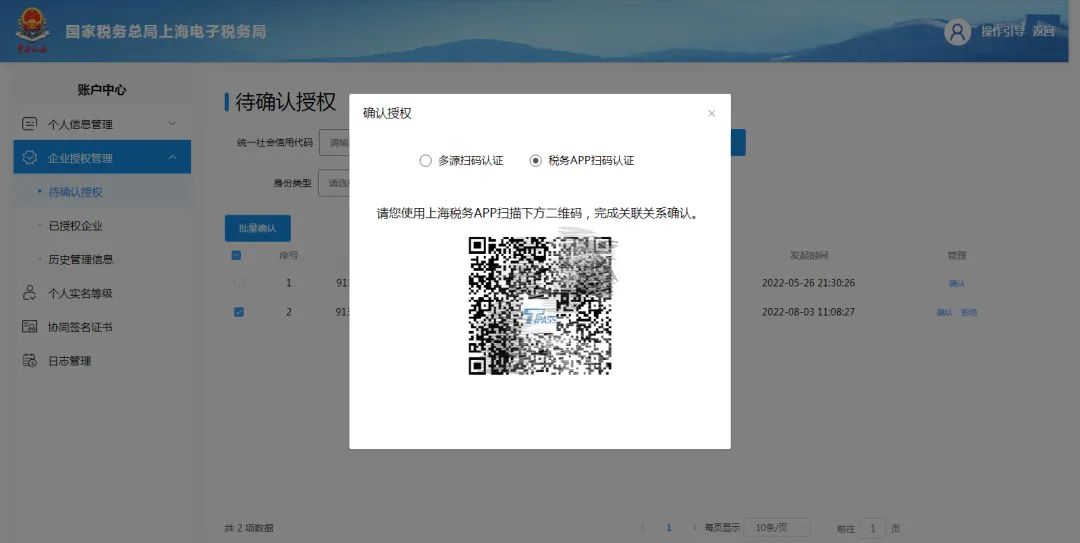Open the 身份类型 dropdown
Viewport: 1080px width, 543px height.
[x=334, y=183]
